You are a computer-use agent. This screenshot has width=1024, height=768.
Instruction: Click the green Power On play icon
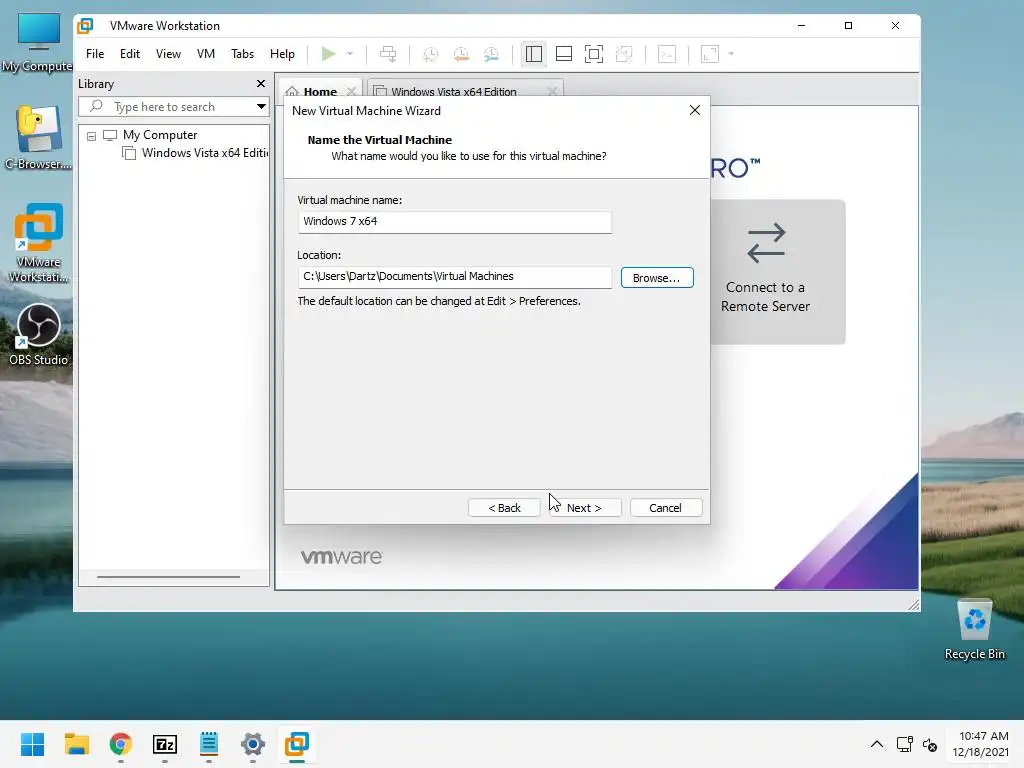point(328,54)
